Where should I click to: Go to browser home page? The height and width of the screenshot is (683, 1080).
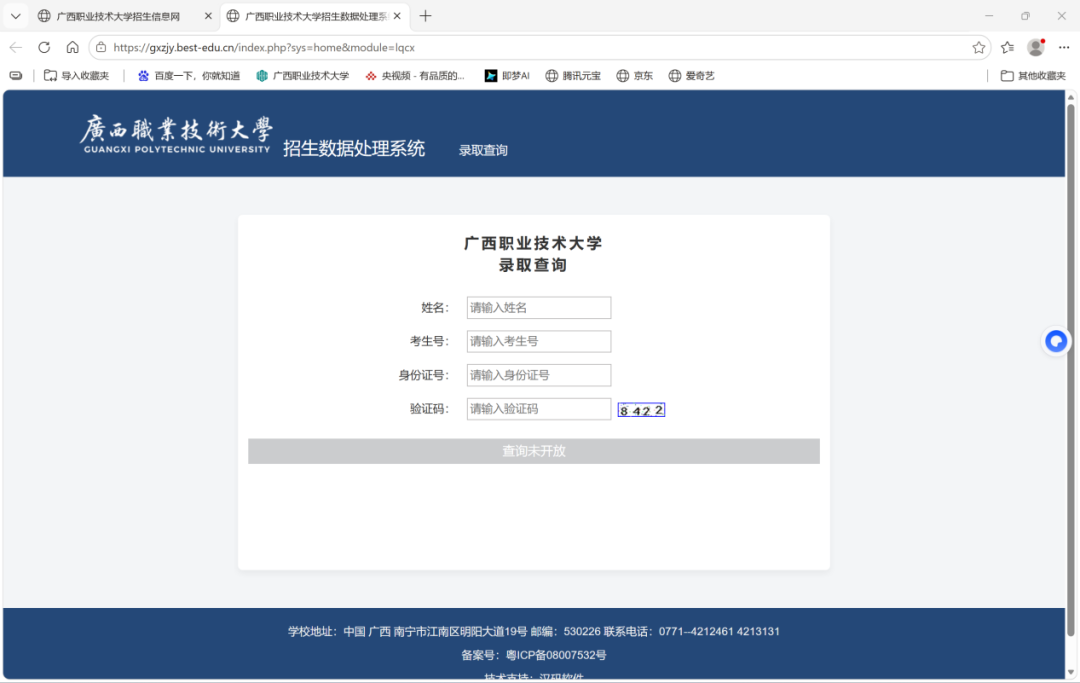[x=72, y=48]
